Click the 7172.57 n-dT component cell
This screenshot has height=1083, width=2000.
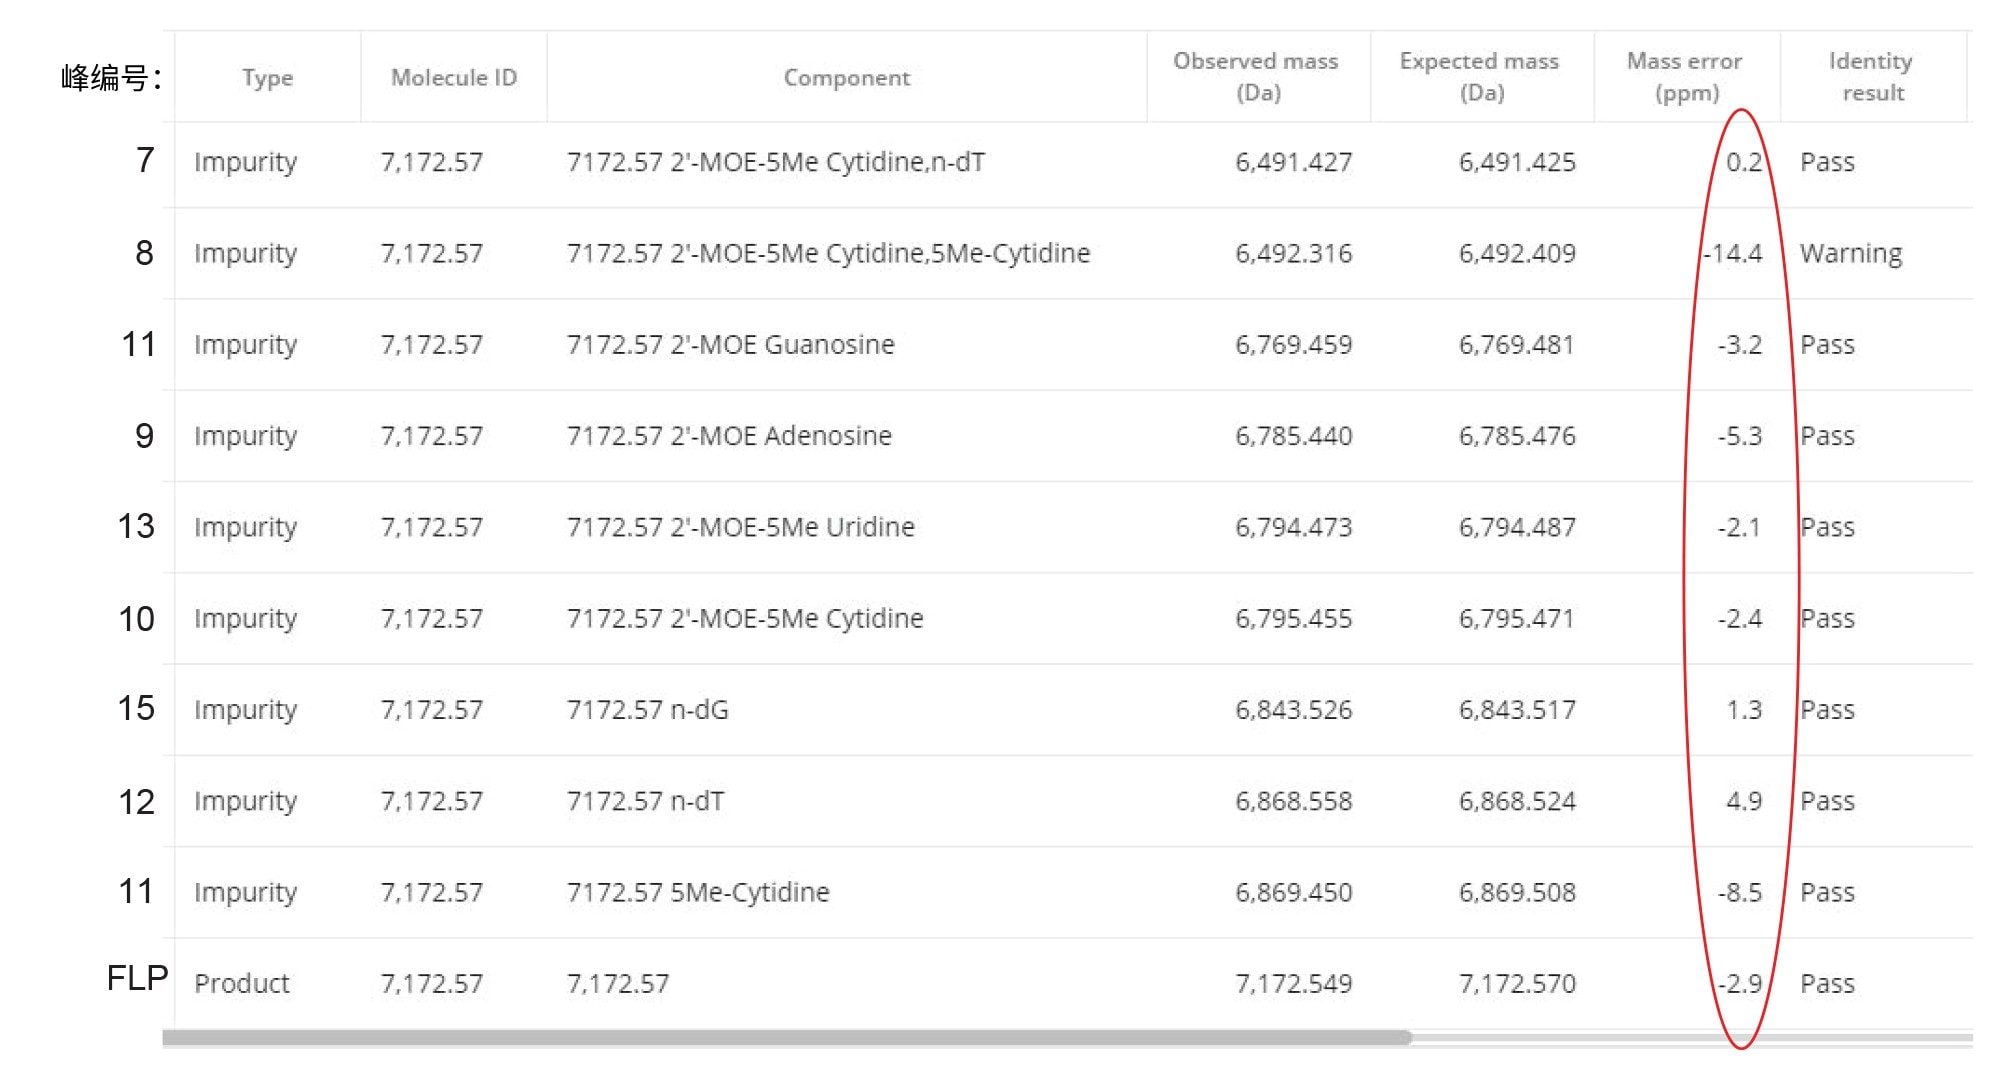[645, 801]
